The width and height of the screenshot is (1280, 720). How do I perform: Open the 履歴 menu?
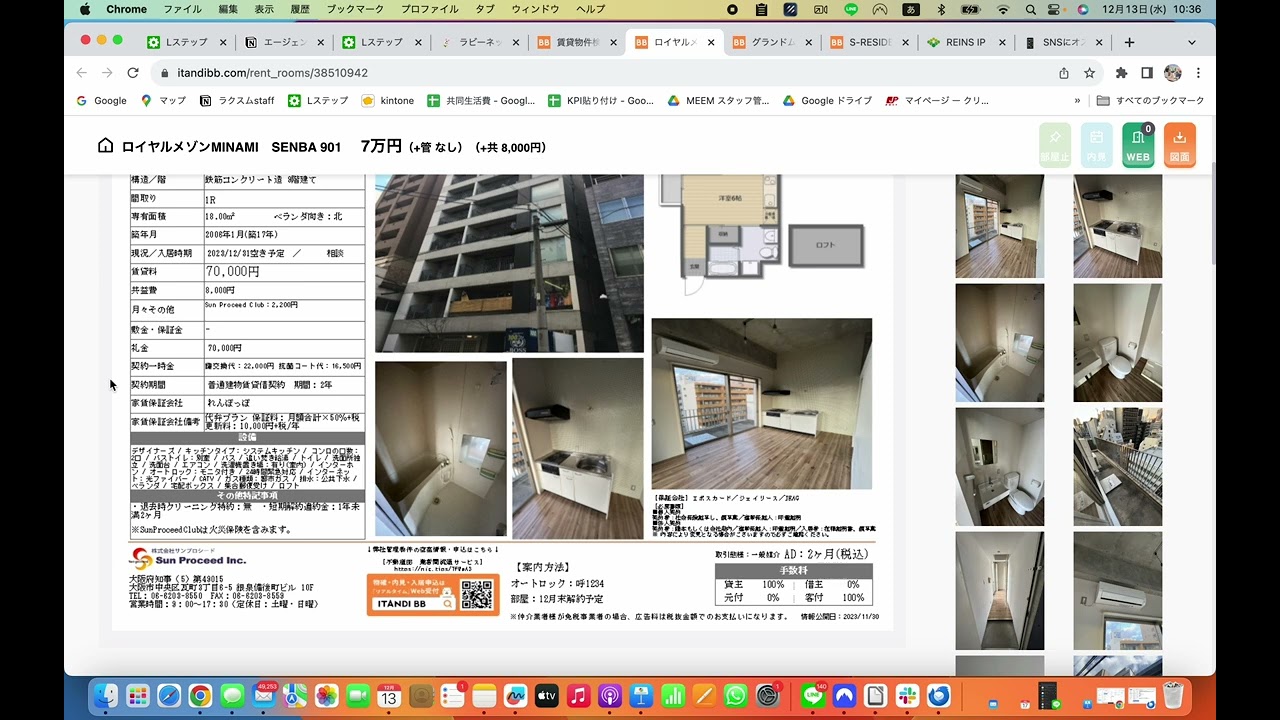(x=300, y=9)
